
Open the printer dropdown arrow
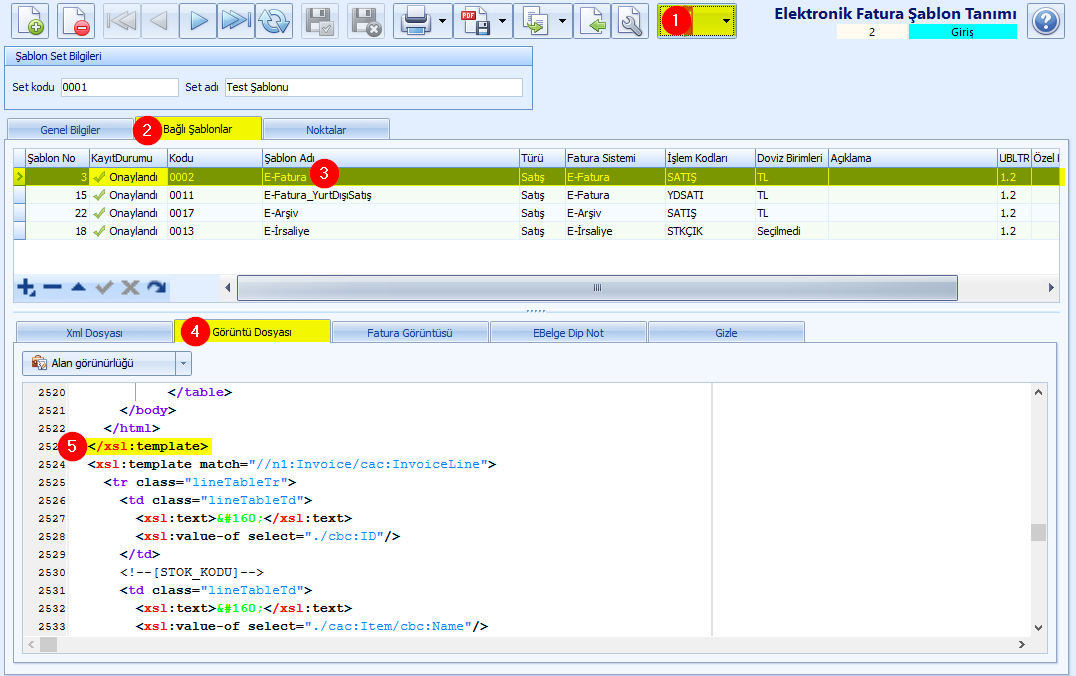coord(443,21)
